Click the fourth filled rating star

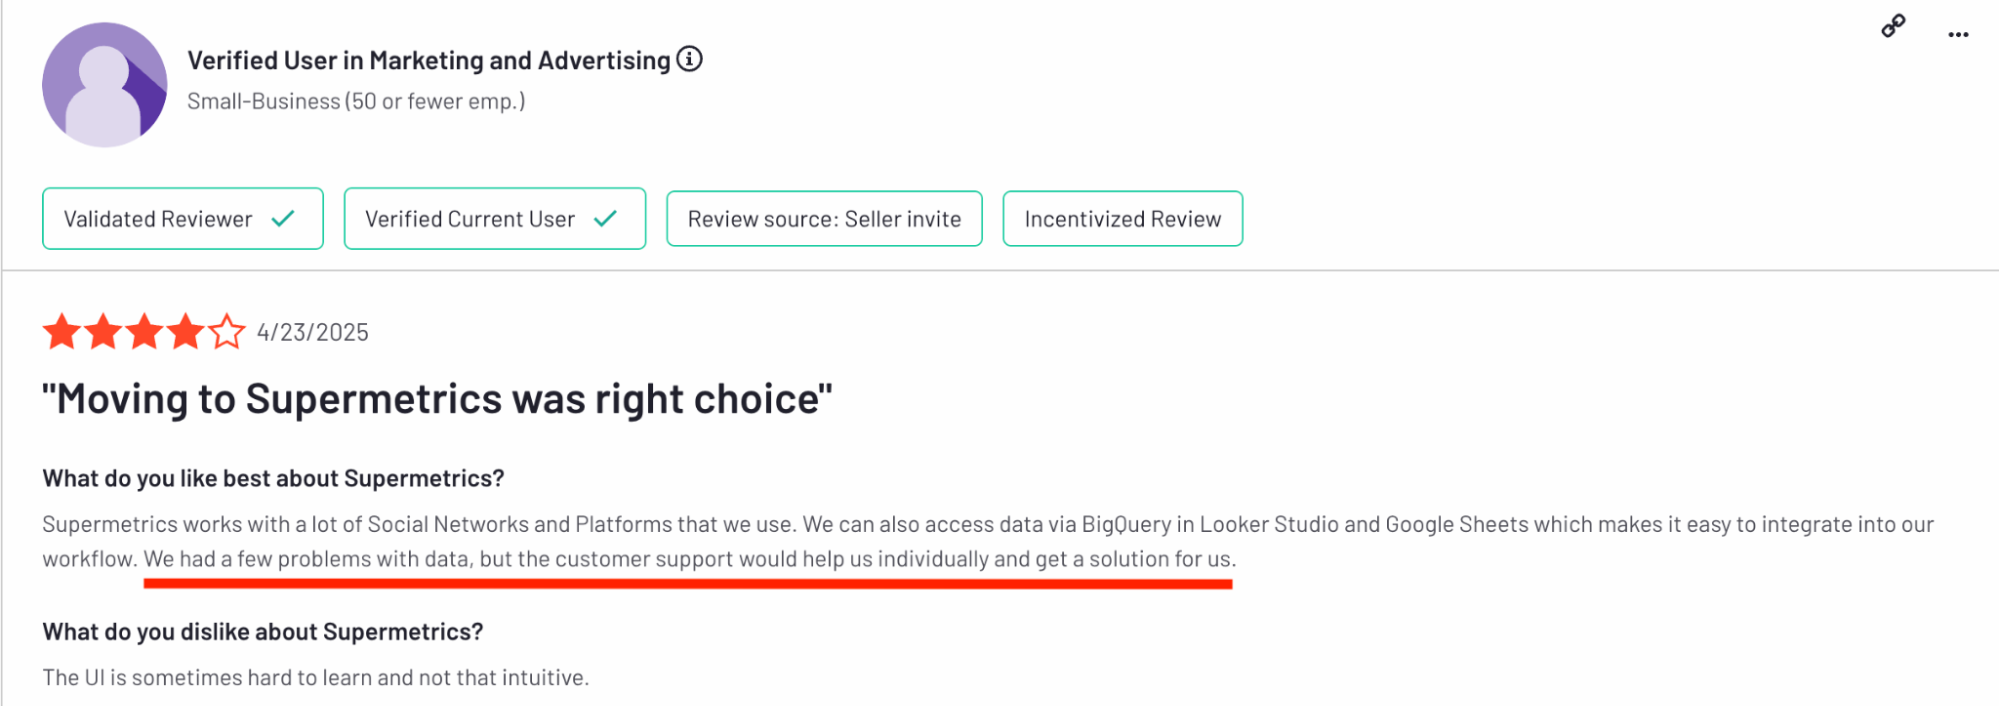(186, 331)
